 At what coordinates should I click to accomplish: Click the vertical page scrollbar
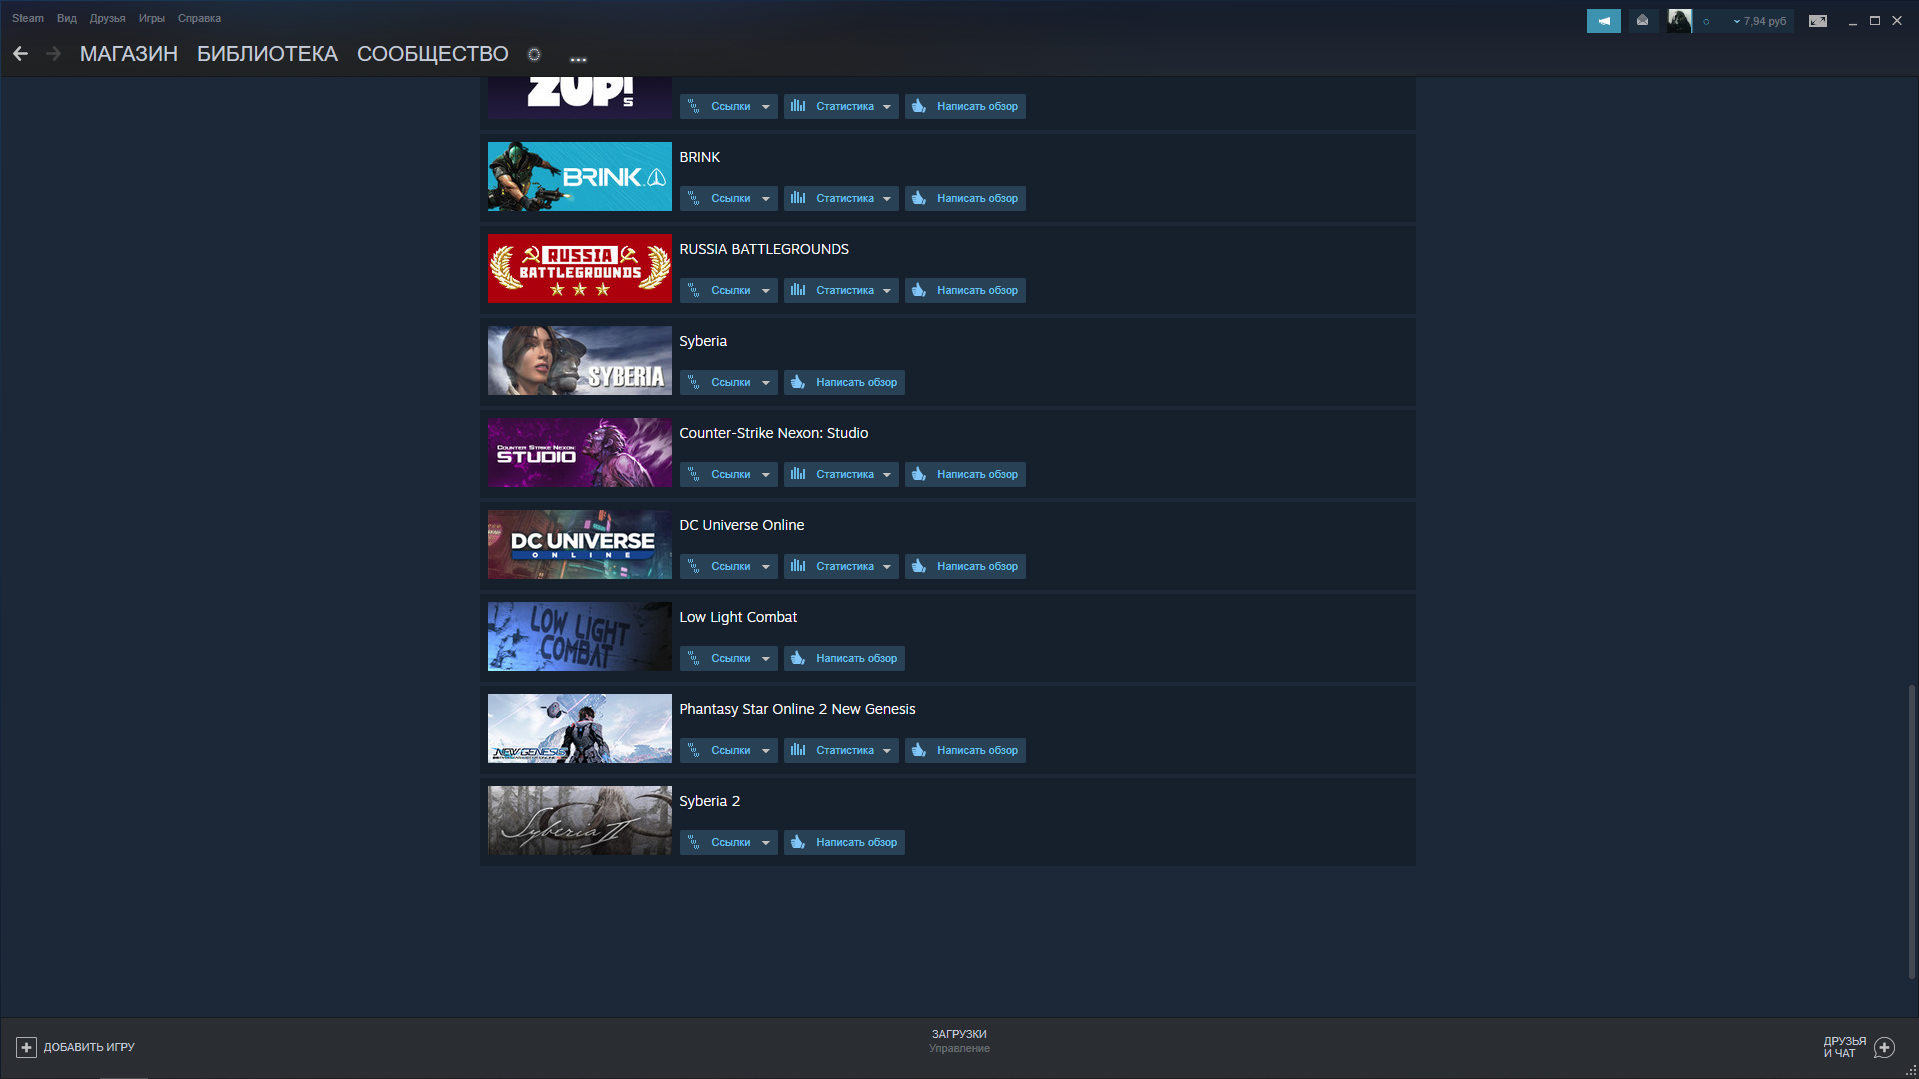click(x=1912, y=832)
